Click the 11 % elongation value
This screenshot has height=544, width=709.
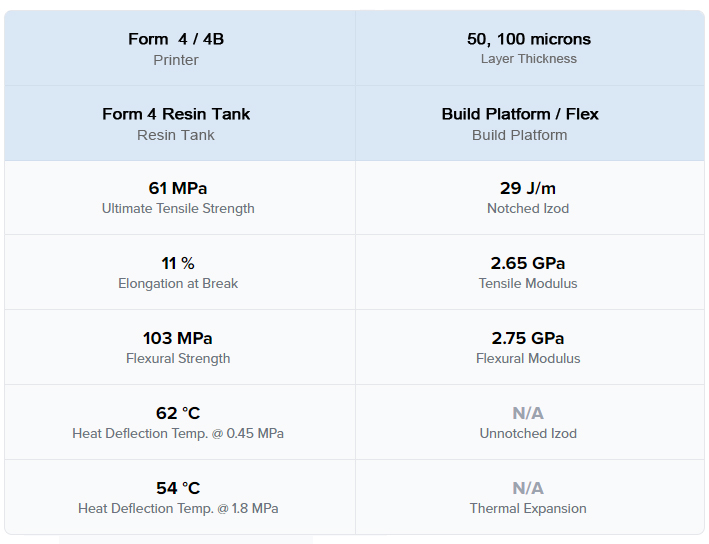click(x=178, y=263)
